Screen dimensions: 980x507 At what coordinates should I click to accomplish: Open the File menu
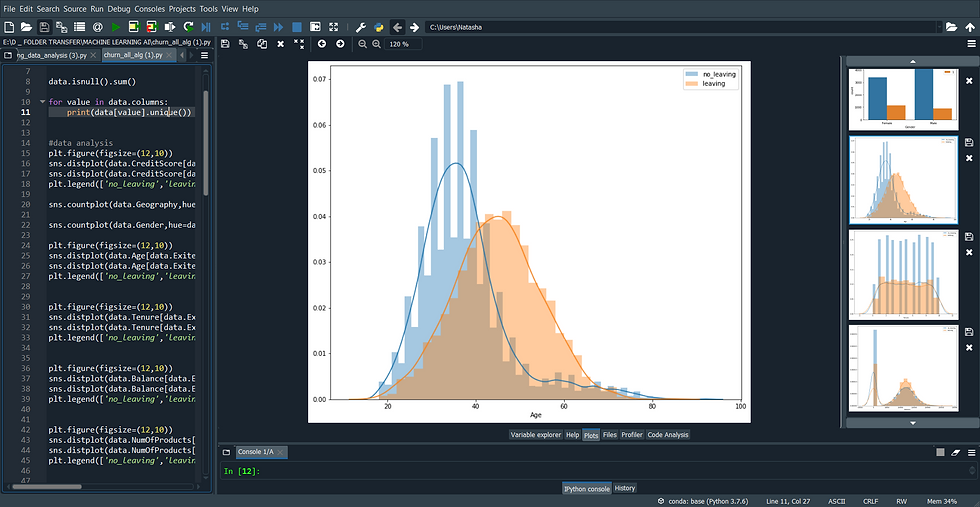click(x=9, y=9)
